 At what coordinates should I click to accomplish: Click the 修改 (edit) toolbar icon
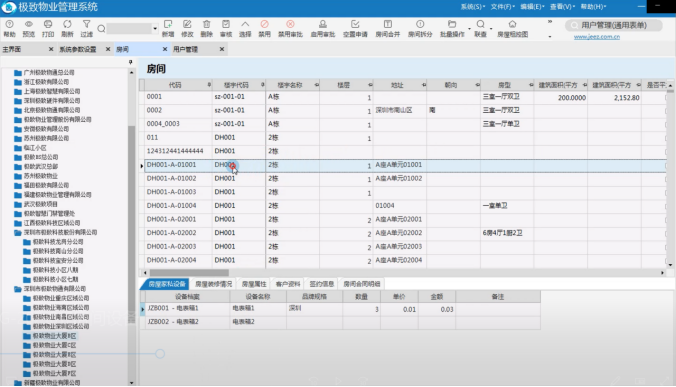coord(187,28)
